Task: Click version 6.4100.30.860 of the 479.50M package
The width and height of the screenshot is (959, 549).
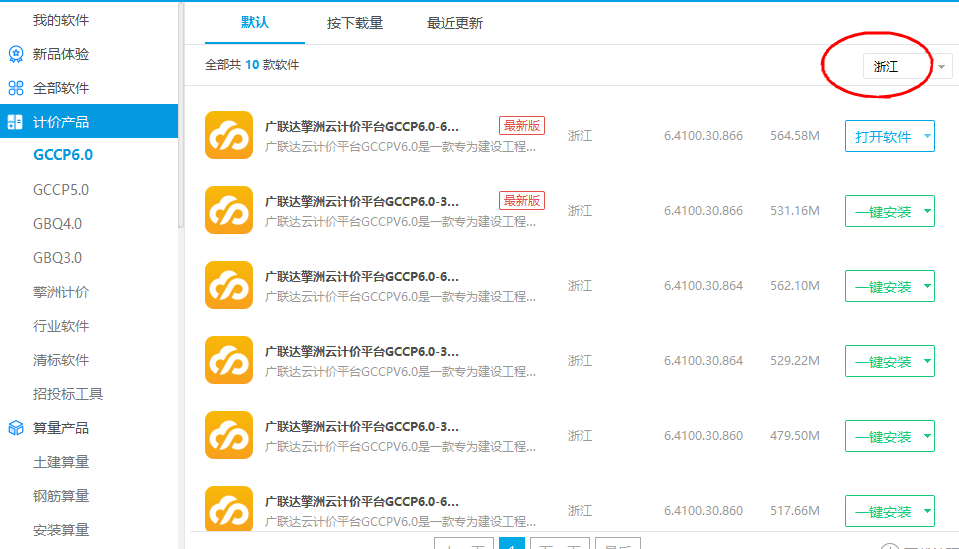Action: coord(703,435)
